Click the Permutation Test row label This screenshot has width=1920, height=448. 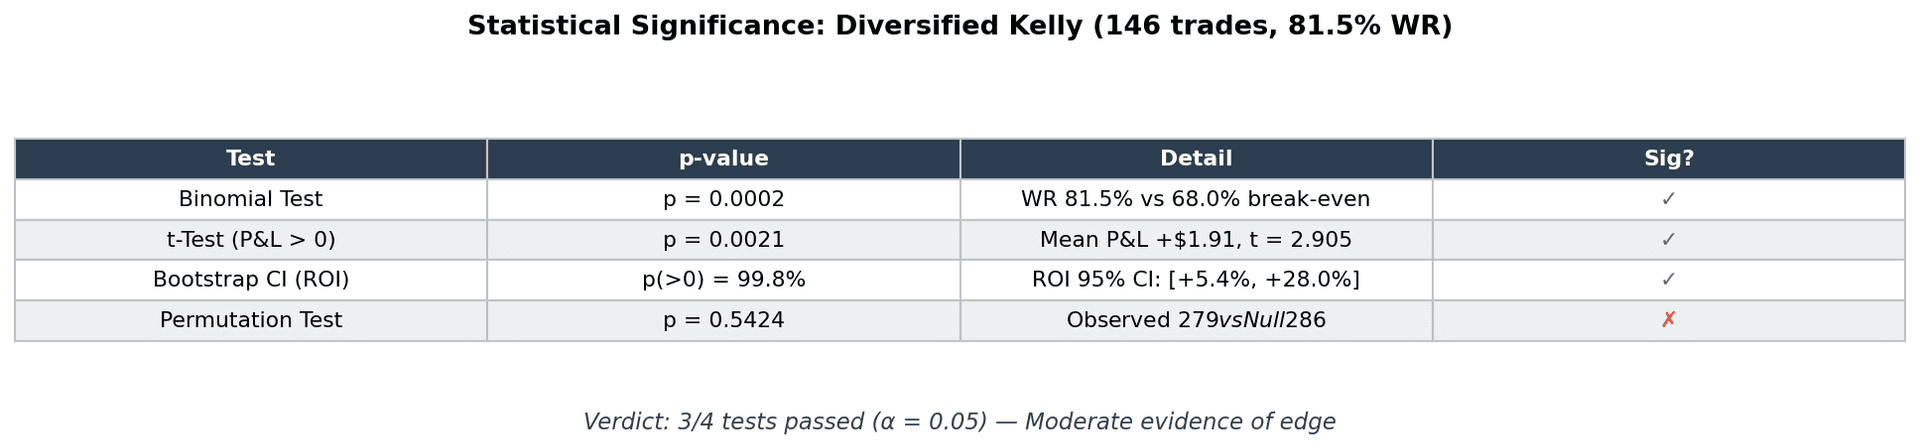click(x=250, y=320)
